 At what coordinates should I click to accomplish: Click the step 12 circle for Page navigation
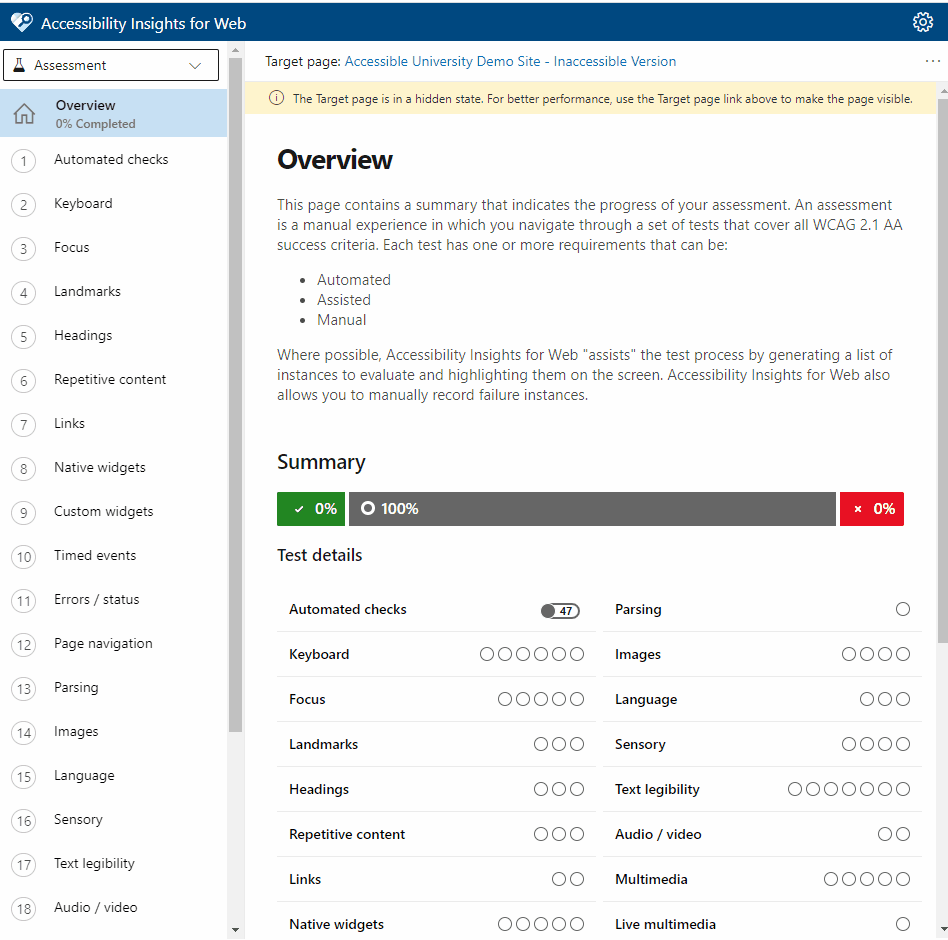(24, 645)
